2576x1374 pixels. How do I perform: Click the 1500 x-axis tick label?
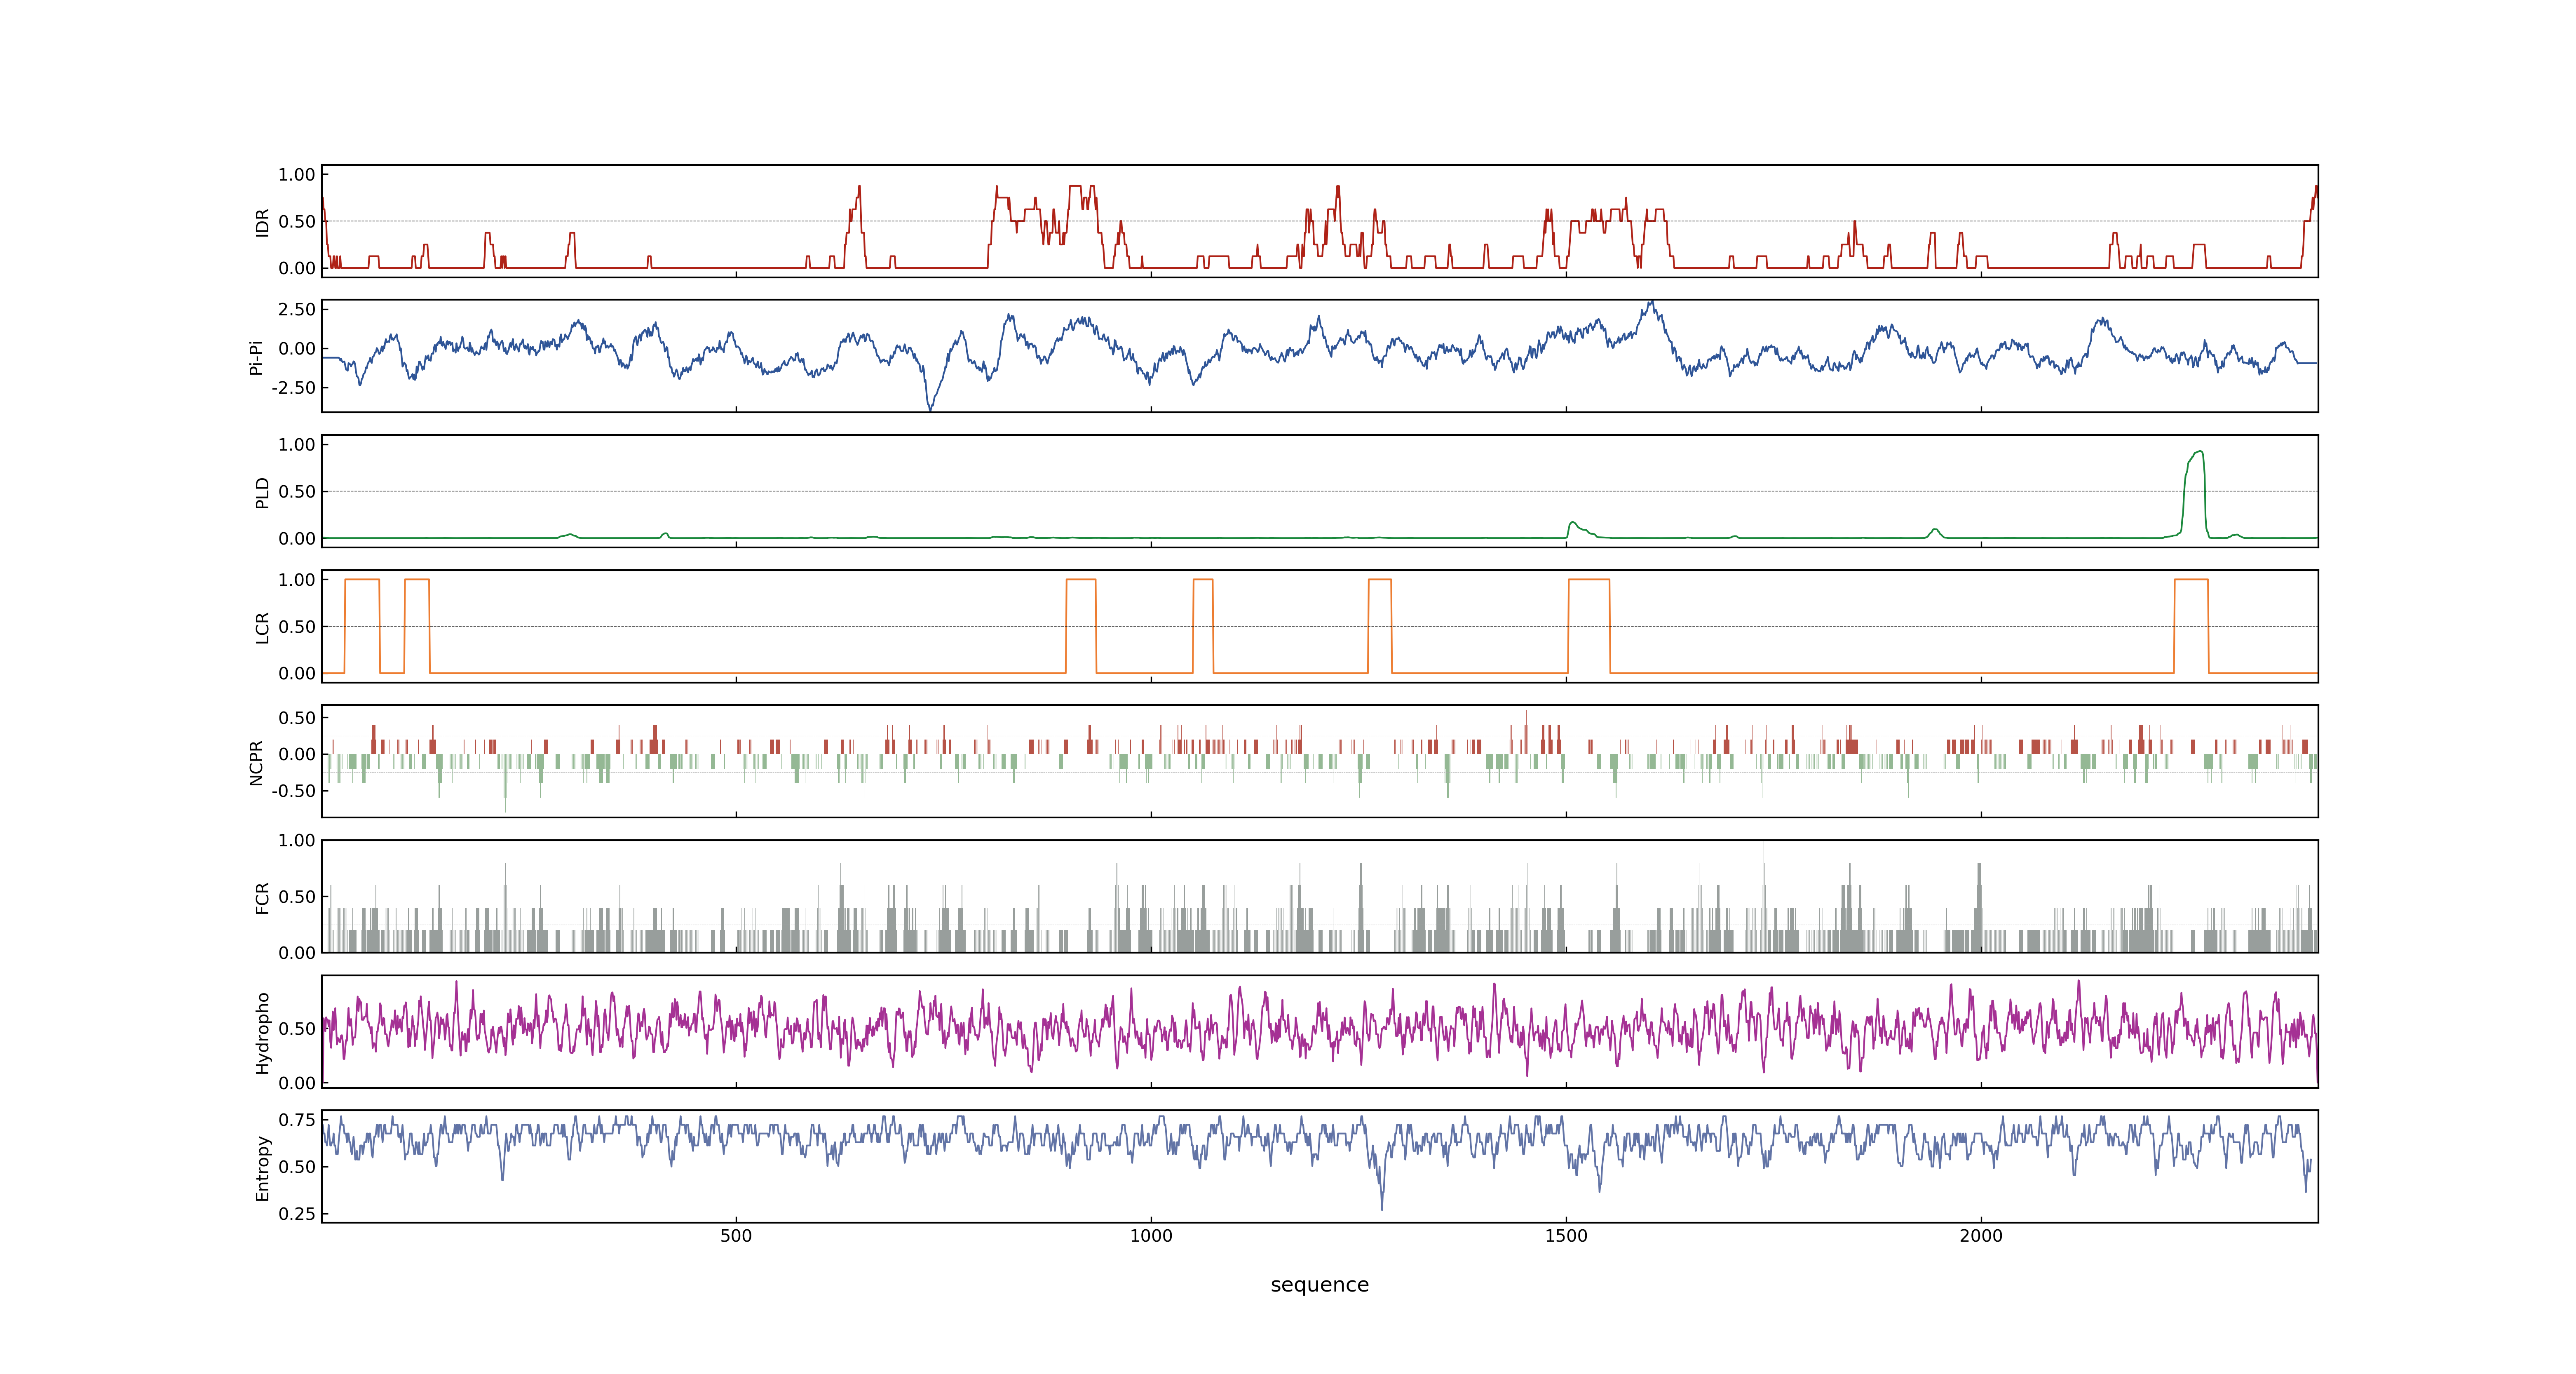pos(1566,1236)
